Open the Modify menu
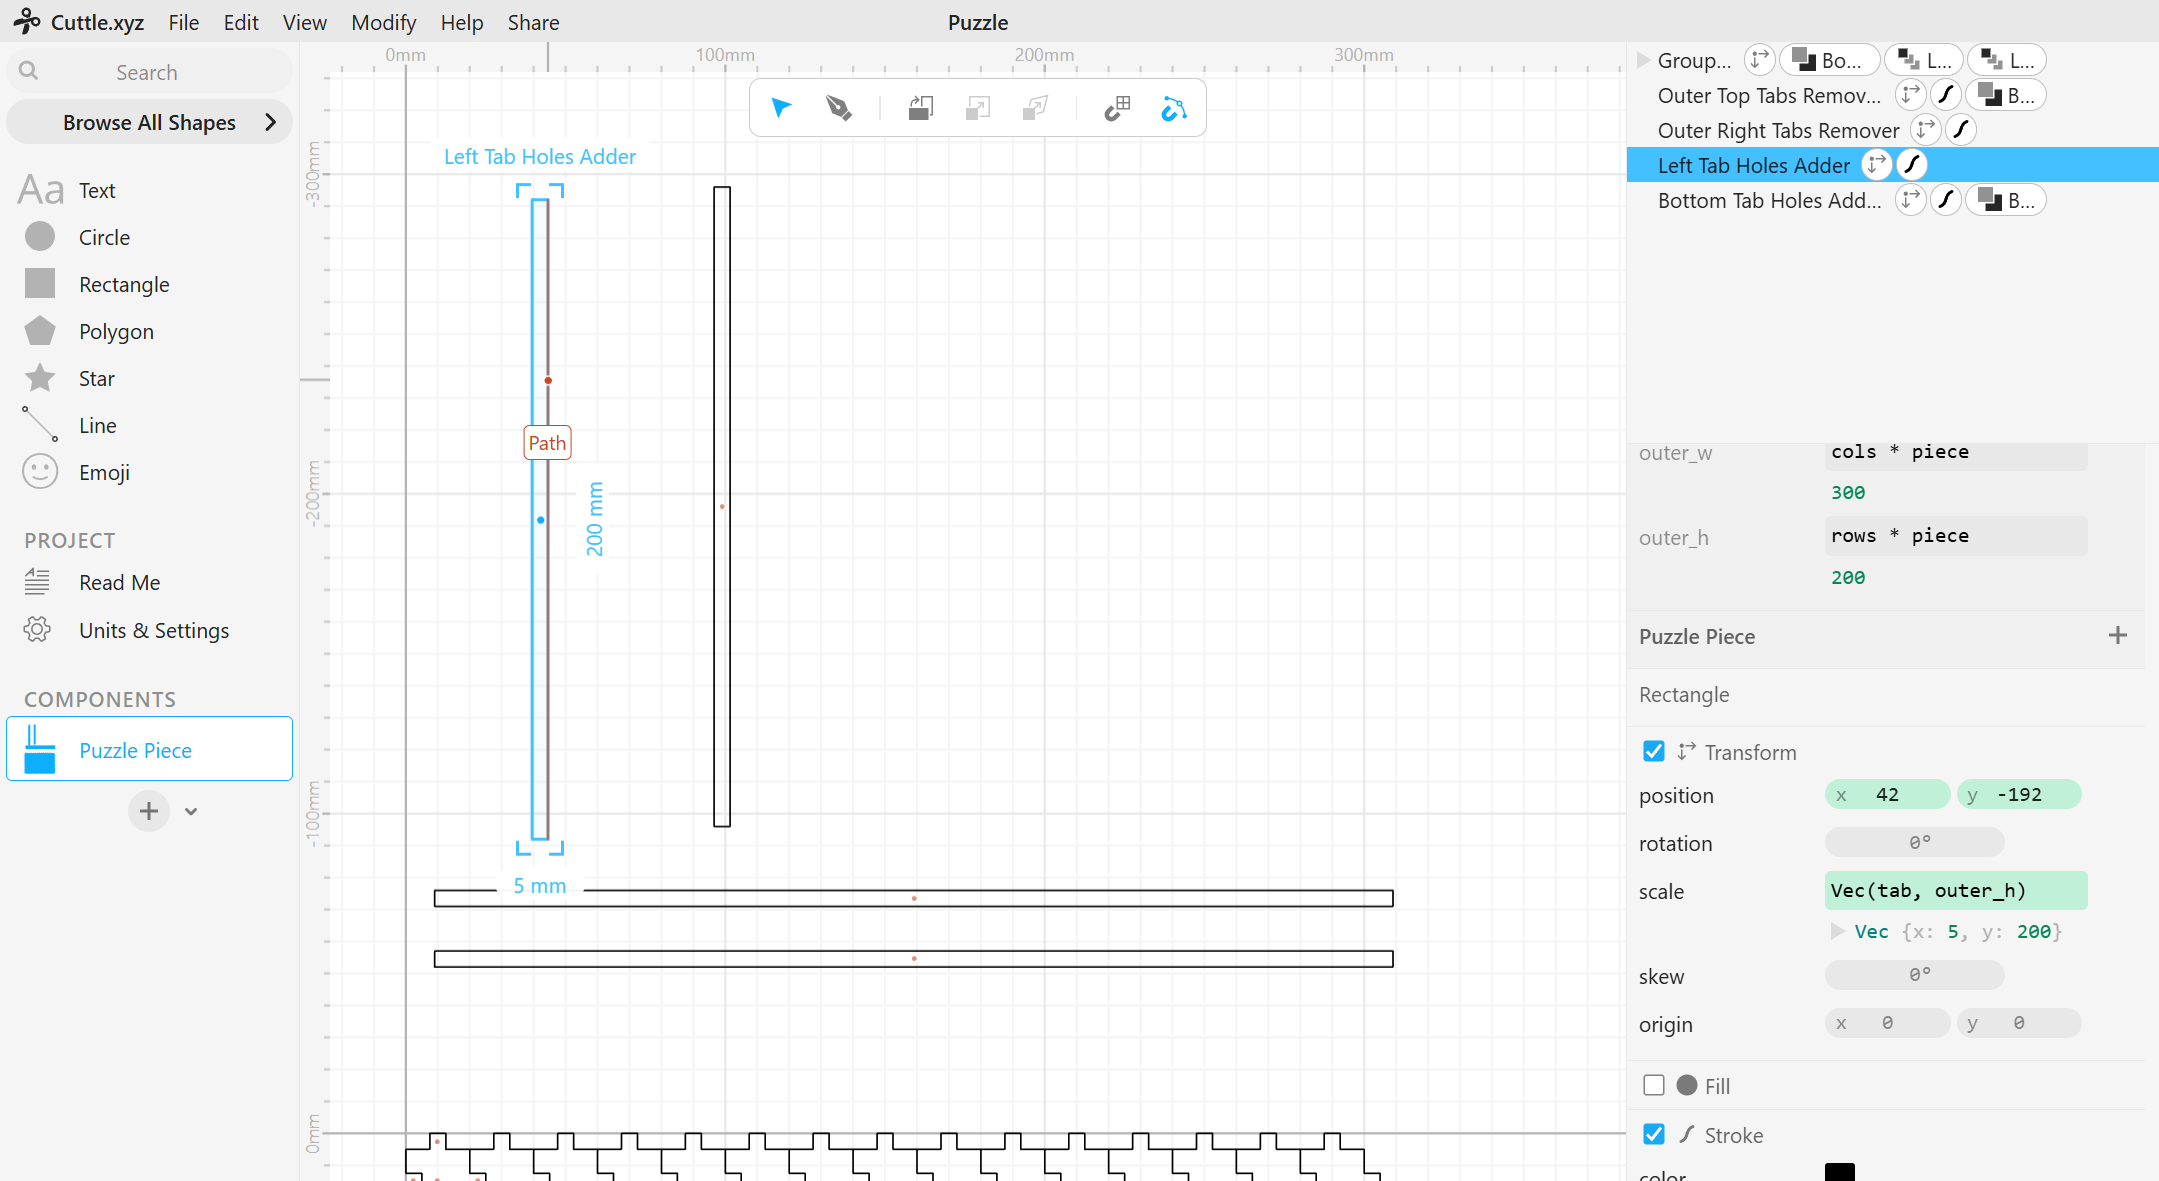This screenshot has width=2159, height=1181. [x=383, y=22]
